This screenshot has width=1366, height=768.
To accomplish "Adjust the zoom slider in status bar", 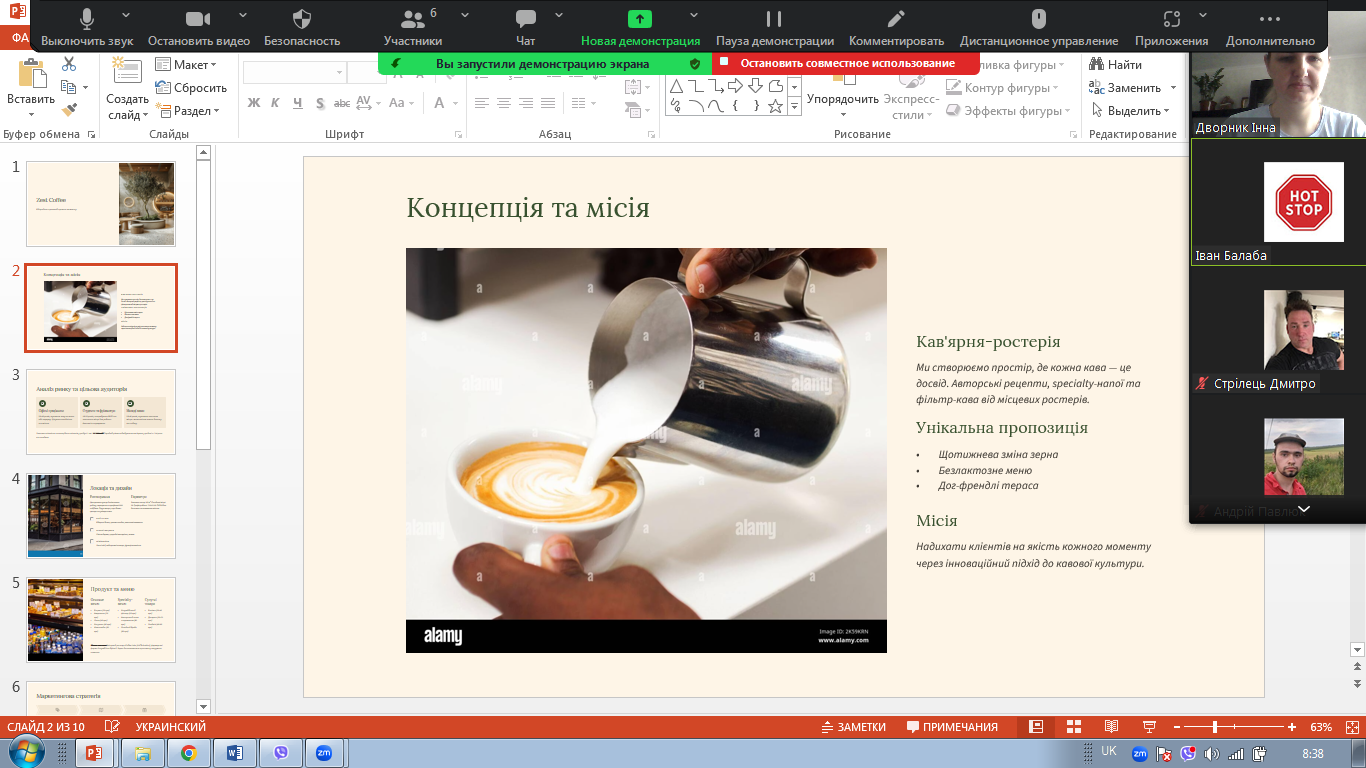I will point(1215,727).
